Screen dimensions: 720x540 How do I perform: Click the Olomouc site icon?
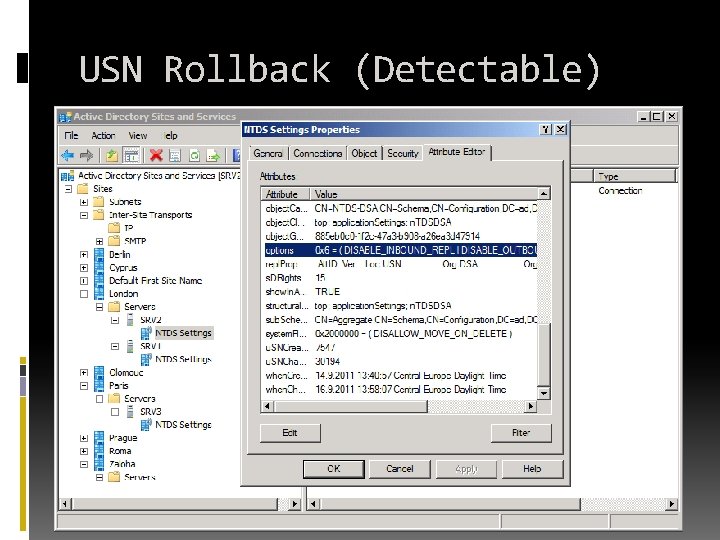pyautogui.click(x=99, y=372)
